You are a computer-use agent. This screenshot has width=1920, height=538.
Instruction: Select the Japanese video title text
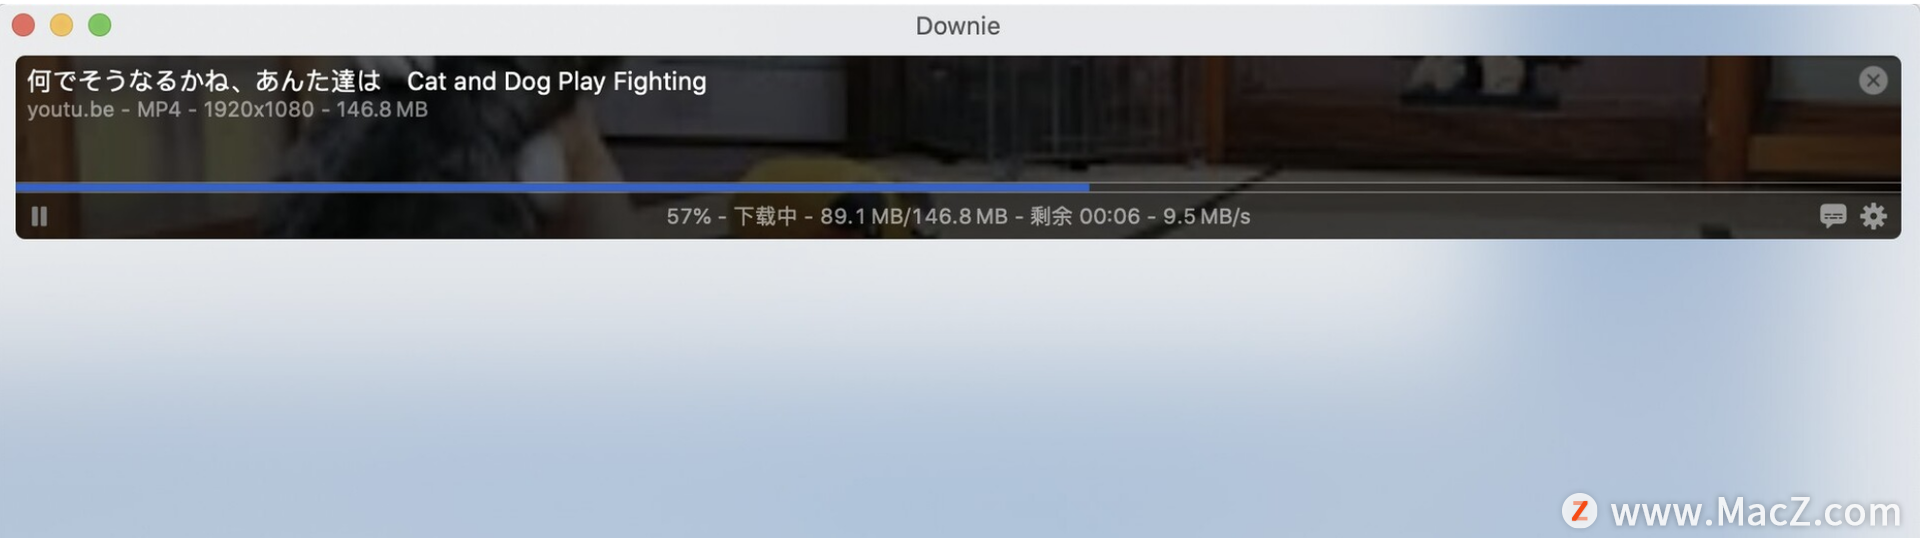tap(204, 81)
